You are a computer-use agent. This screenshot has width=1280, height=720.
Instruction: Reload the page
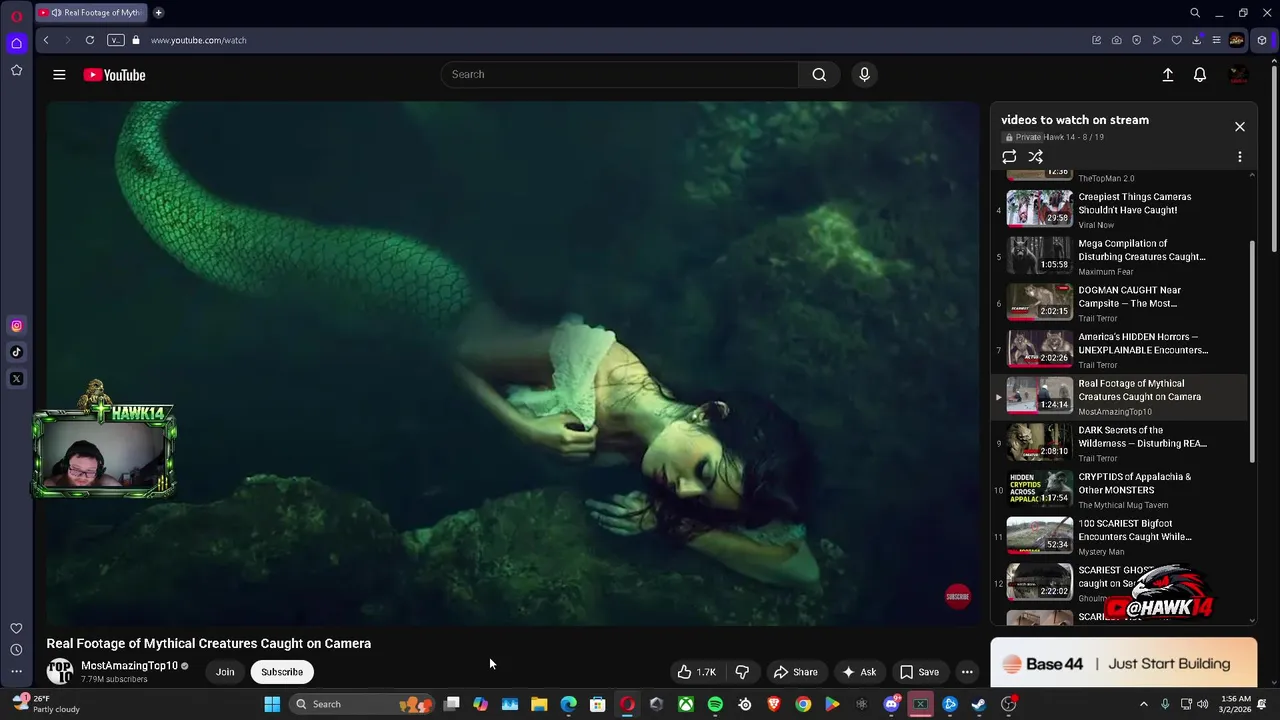coord(90,40)
